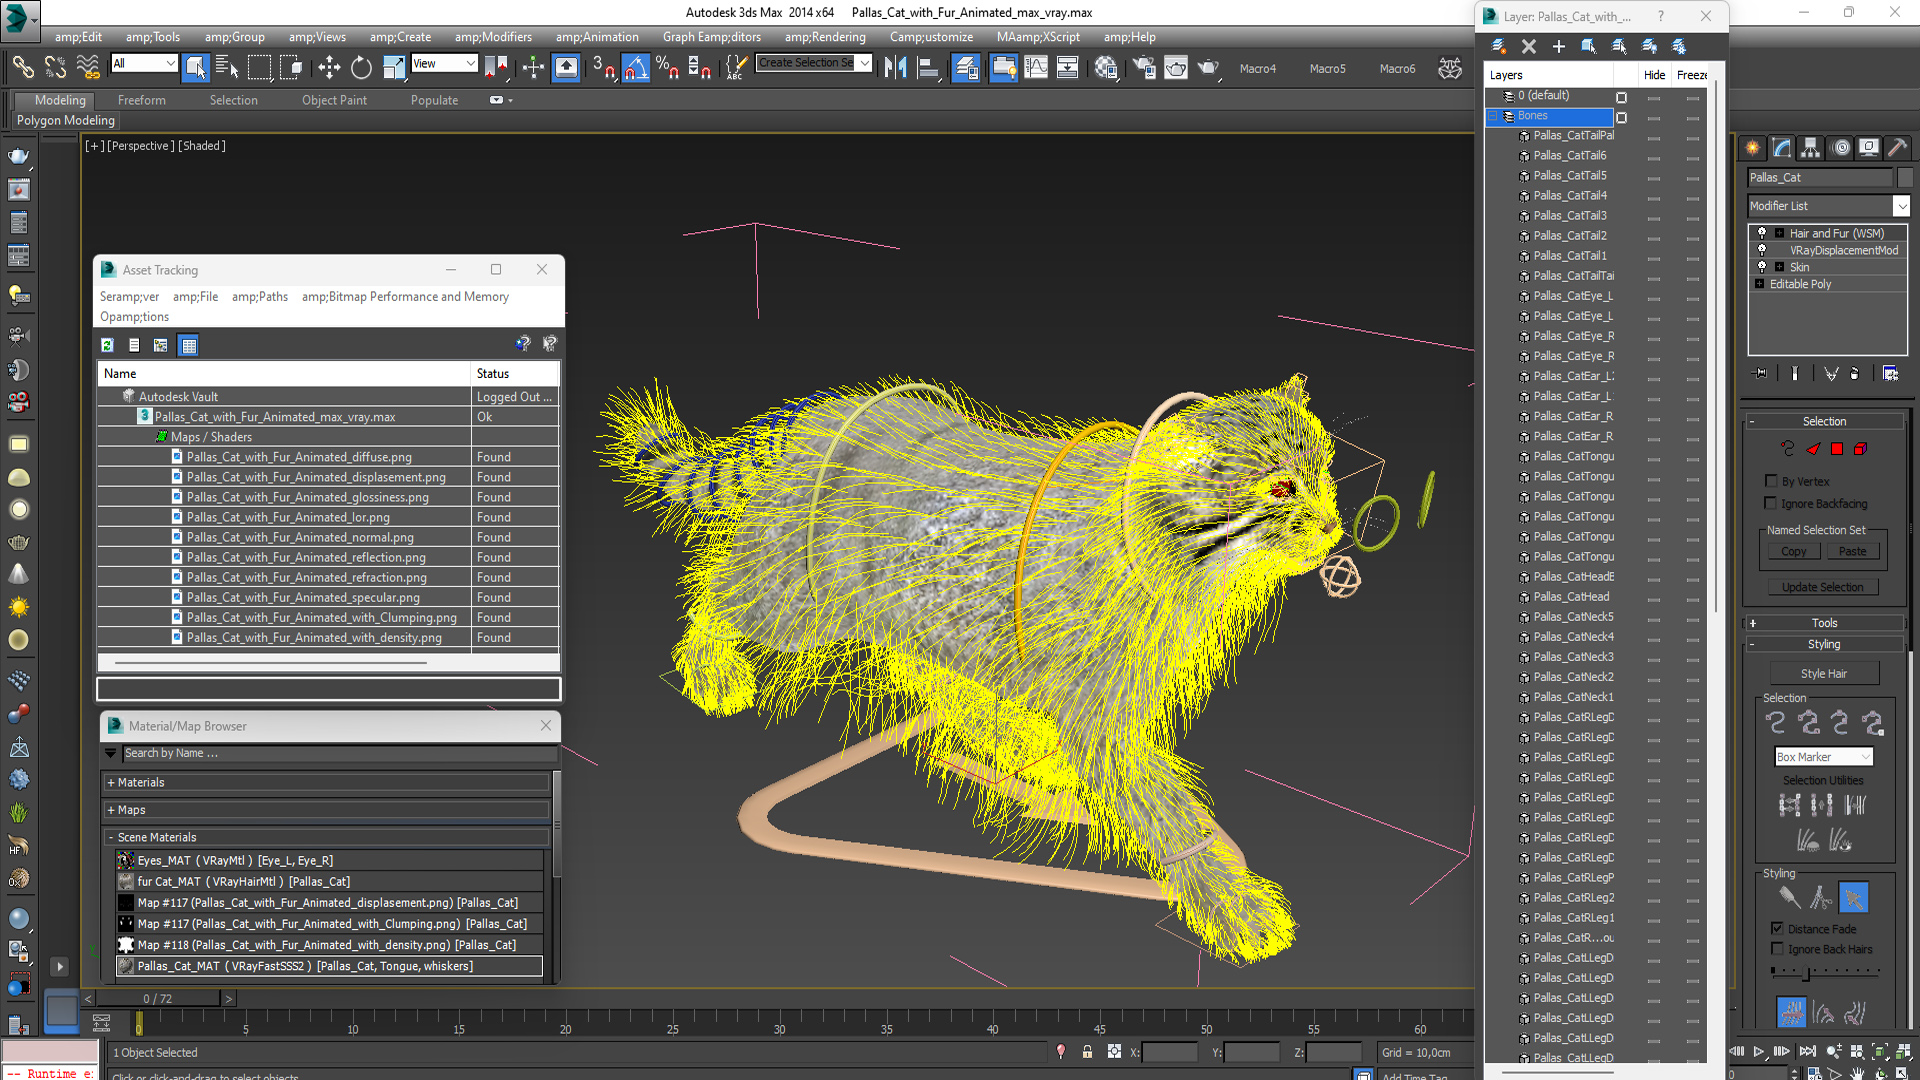Expand the Materials group in Material Browser
This screenshot has height=1080, width=1920.
[x=326, y=782]
